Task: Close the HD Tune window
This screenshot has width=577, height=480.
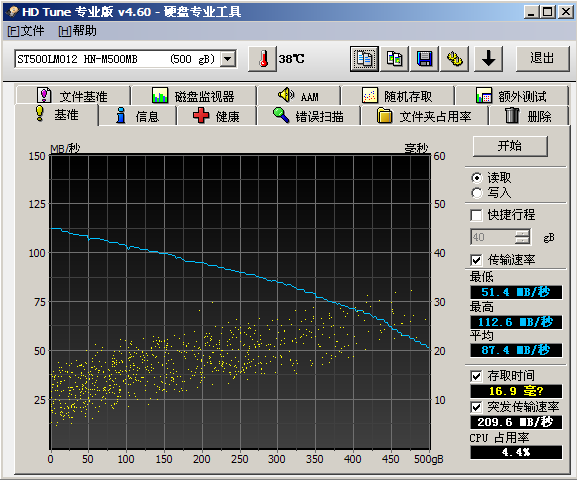Action: 566,12
